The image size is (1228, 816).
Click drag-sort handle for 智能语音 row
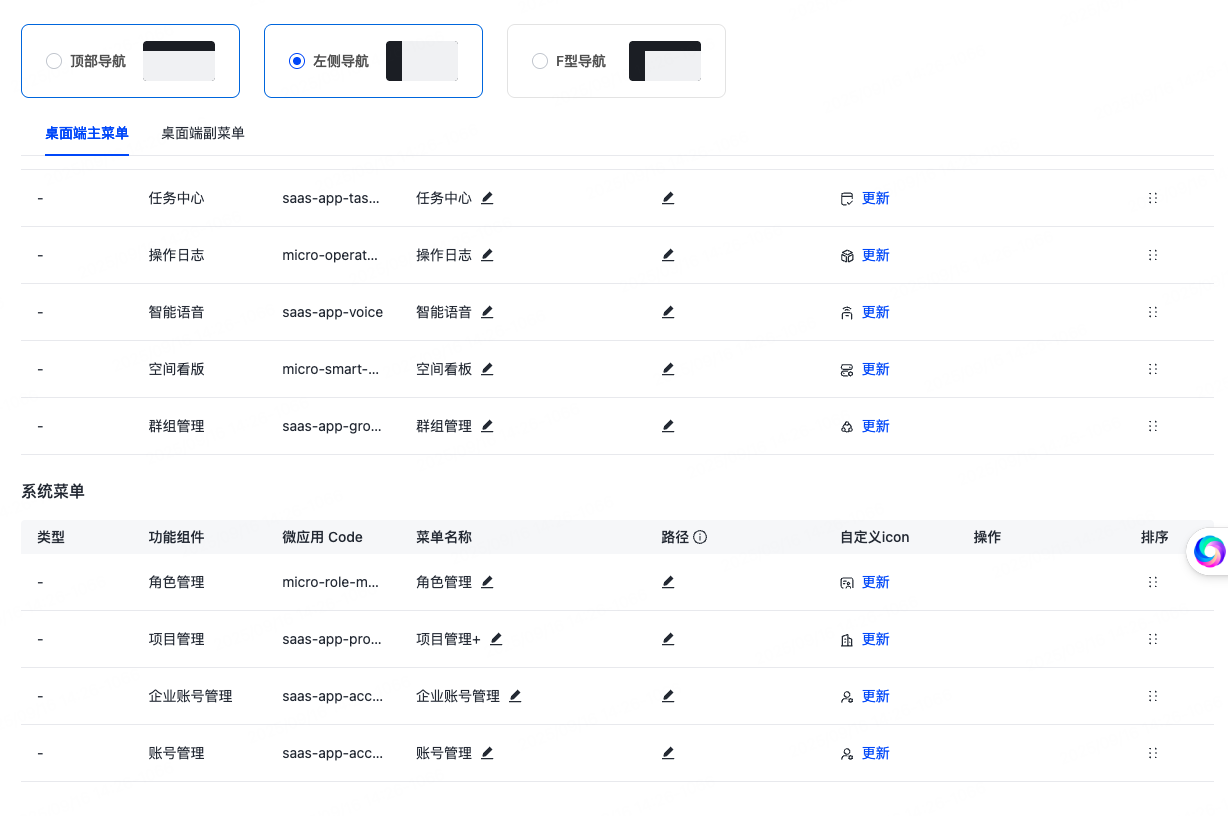click(1153, 312)
